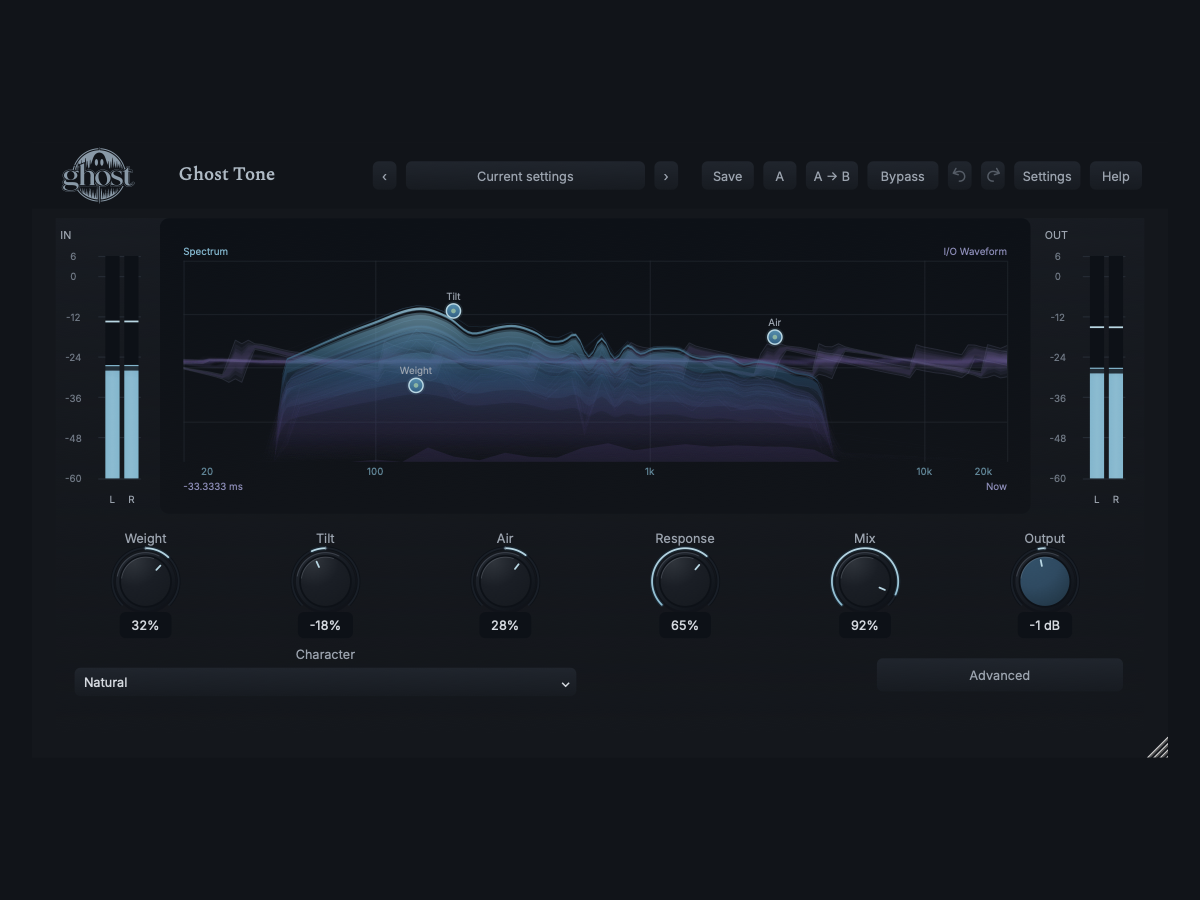Click the Tilt value -18%
This screenshot has width=1200, height=900.
click(x=325, y=625)
